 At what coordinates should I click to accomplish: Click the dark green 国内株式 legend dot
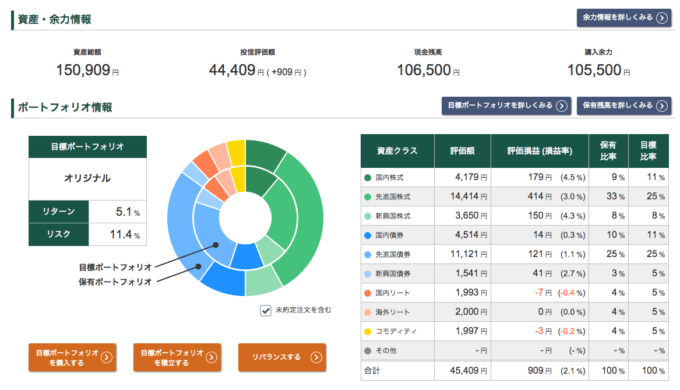pos(368,177)
